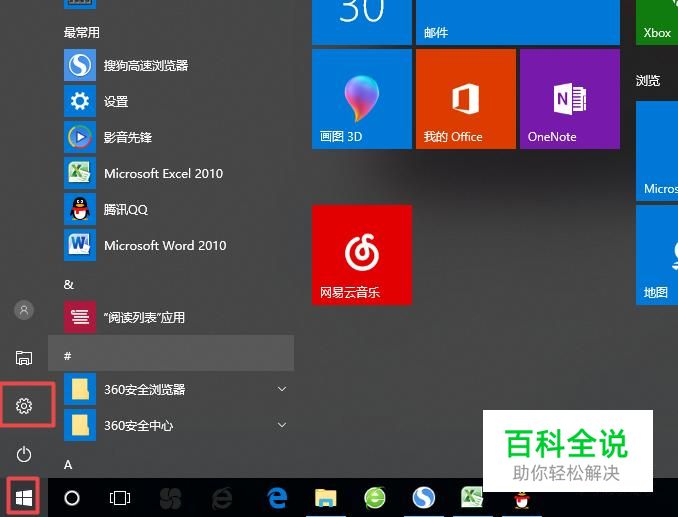The height and width of the screenshot is (517, 678).
Task: Launch 腾讯QQ from app list
Action: pyautogui.click(x=171, y=209)
